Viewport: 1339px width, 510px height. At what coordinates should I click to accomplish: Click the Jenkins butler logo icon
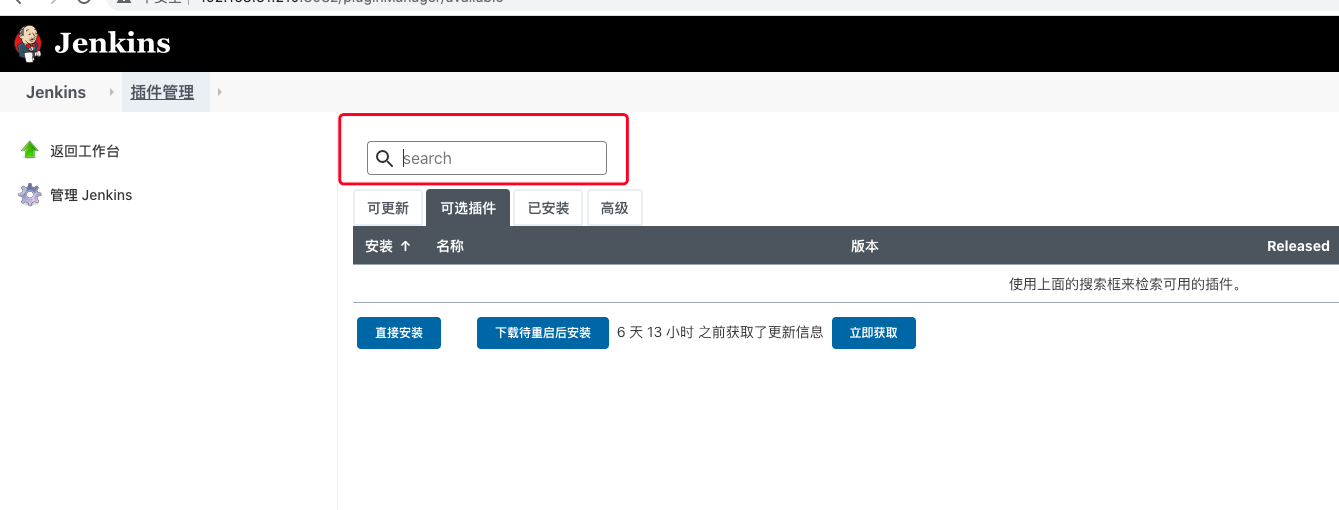[x=29, y=44]
